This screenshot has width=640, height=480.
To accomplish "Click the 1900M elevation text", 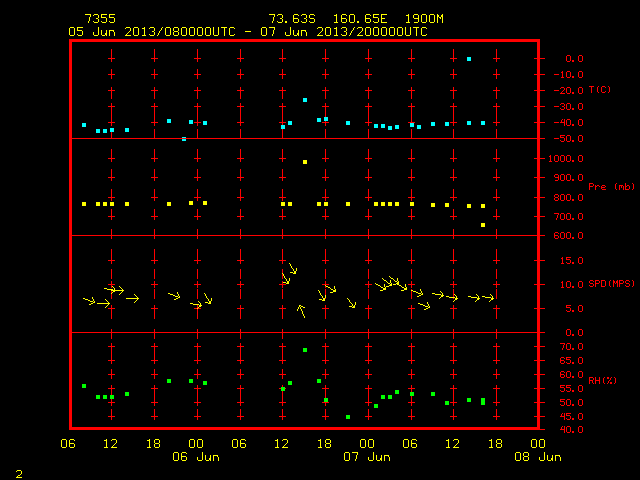I will (x=424, y=19).
